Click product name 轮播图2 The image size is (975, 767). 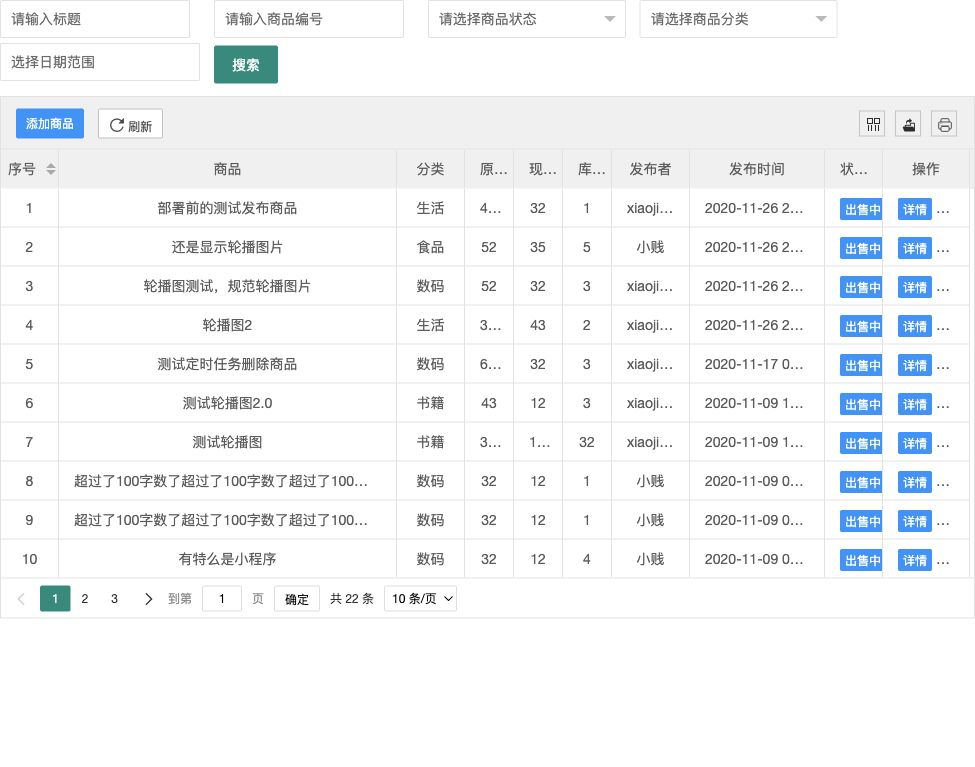tap(227, 325)
